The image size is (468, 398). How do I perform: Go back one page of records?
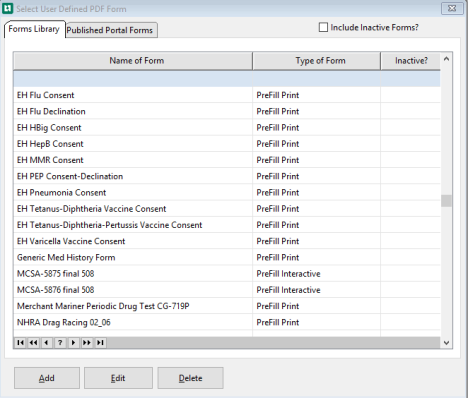(x=33, y=343)
